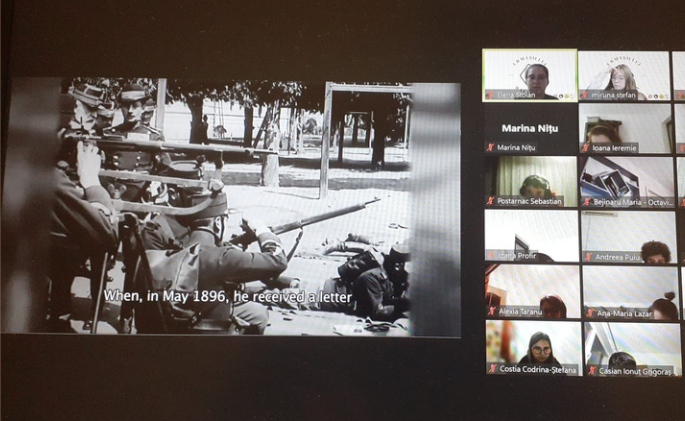Click the miruna stefan name label
Image resolution: width=685 pixels, height=421 pixels.
point(613,95)
